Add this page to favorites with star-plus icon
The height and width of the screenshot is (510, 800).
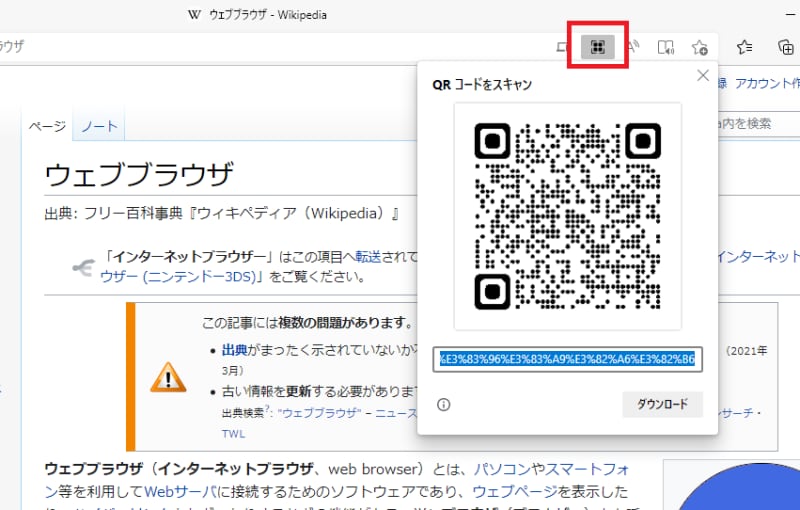pyautogui.click(x=700, y=47)
